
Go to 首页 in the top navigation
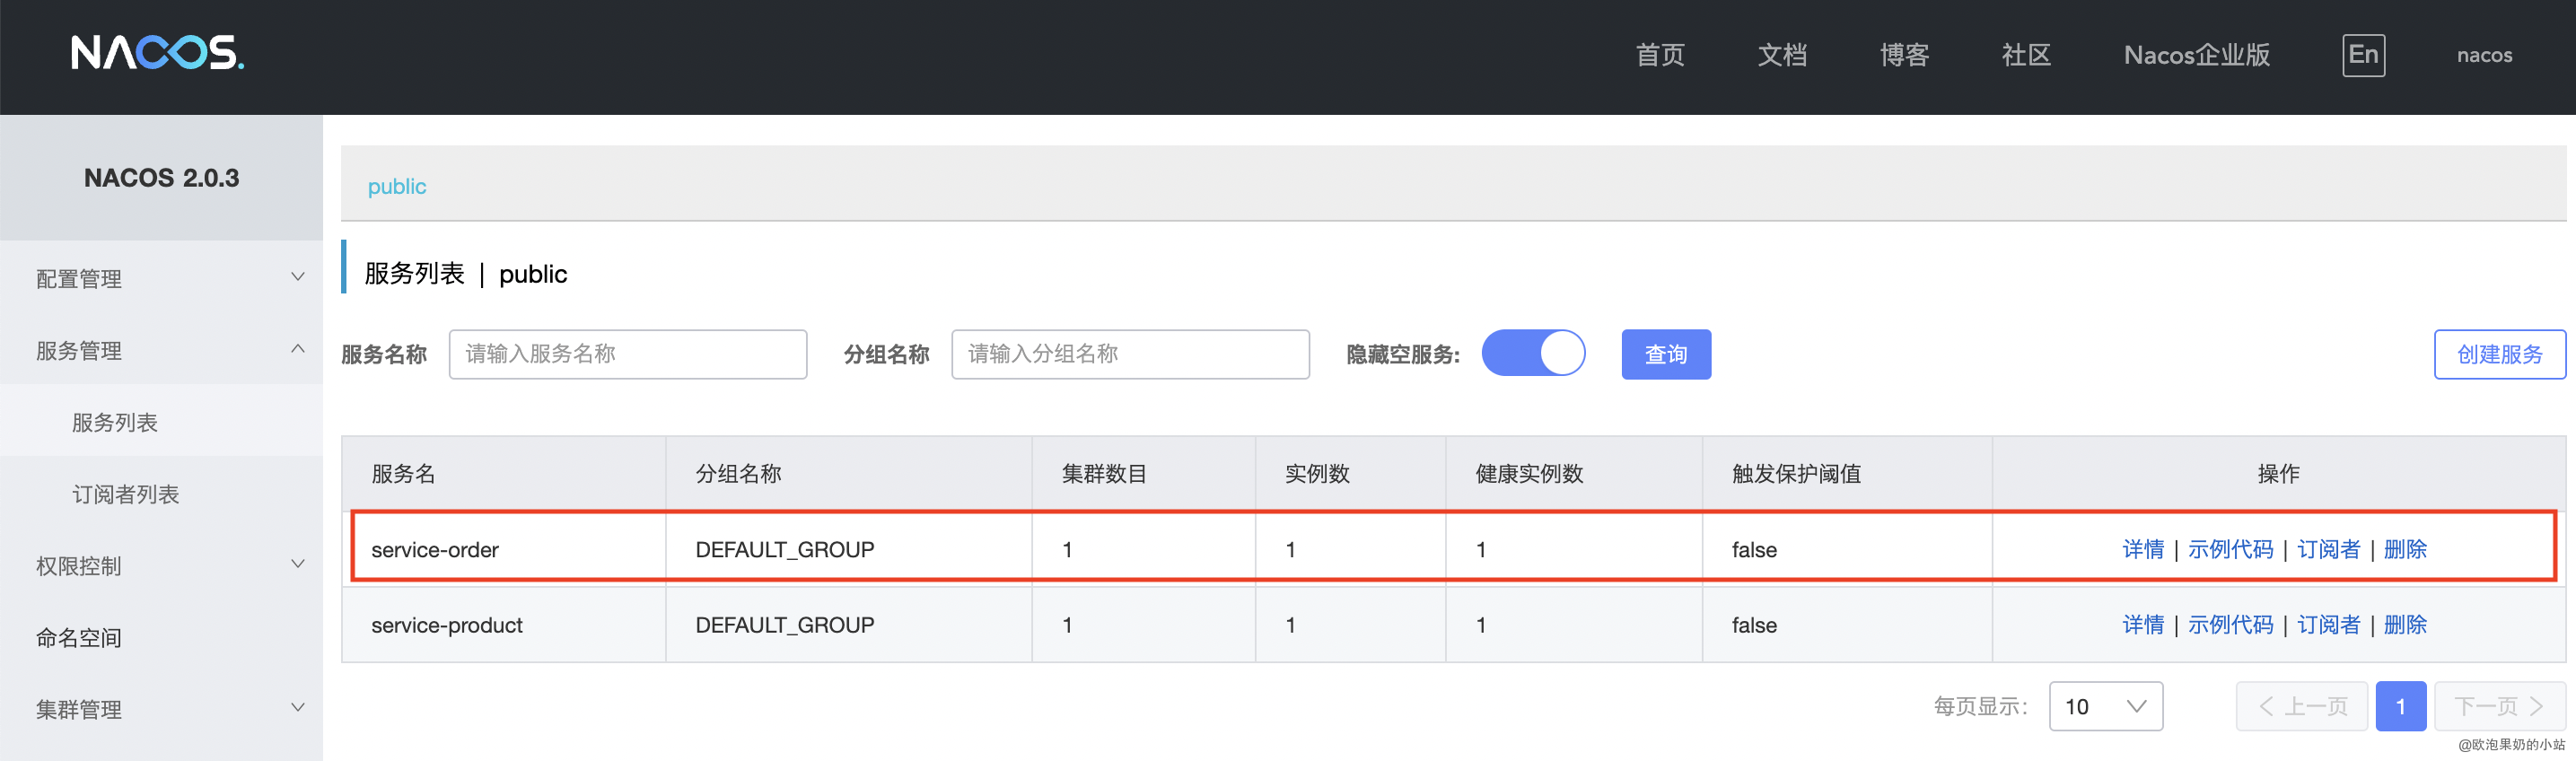pos(1660,55)
